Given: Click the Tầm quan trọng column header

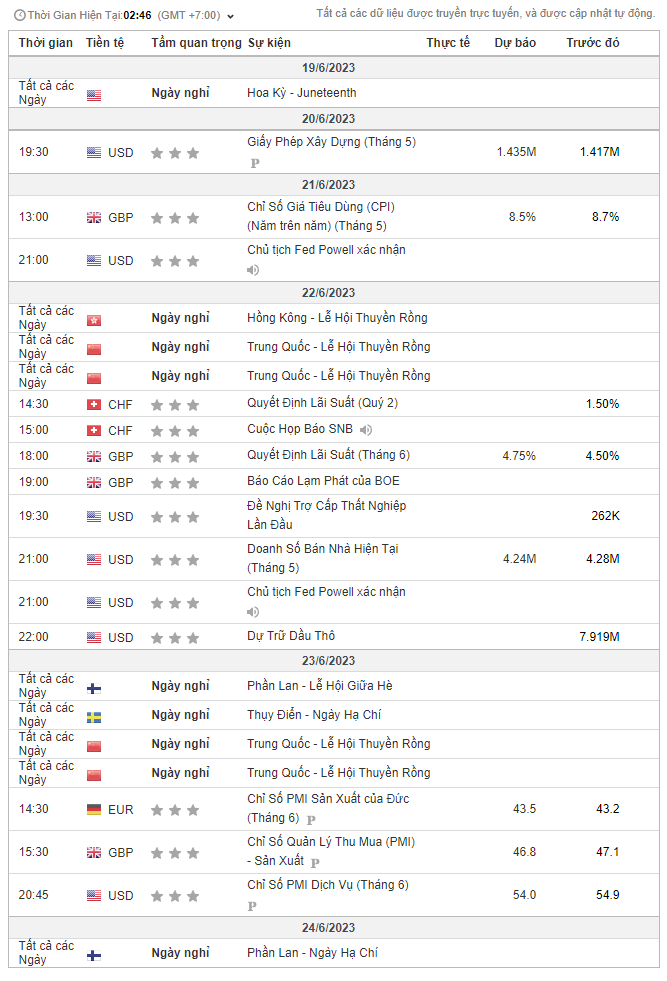Looking at the screenshot, I should click(x=196, y=43).
